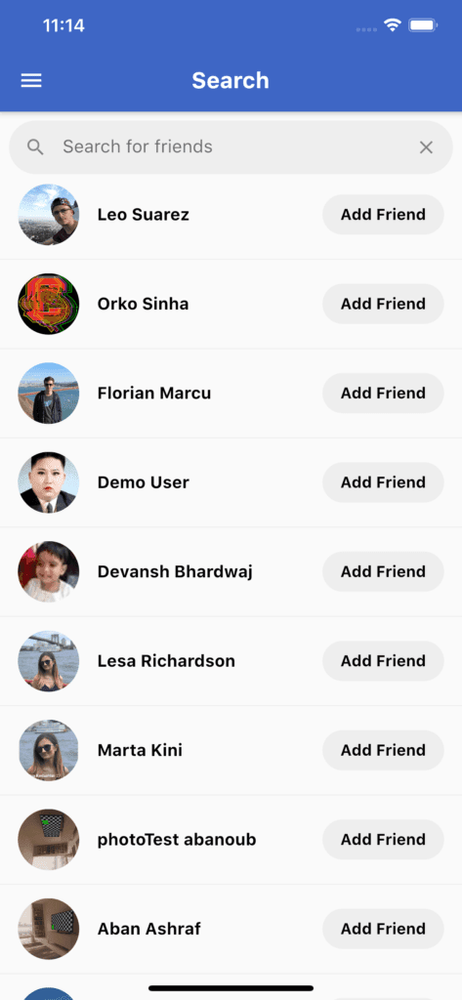Open Lesa Richardson's profile photo

click(x=48, y=661)
